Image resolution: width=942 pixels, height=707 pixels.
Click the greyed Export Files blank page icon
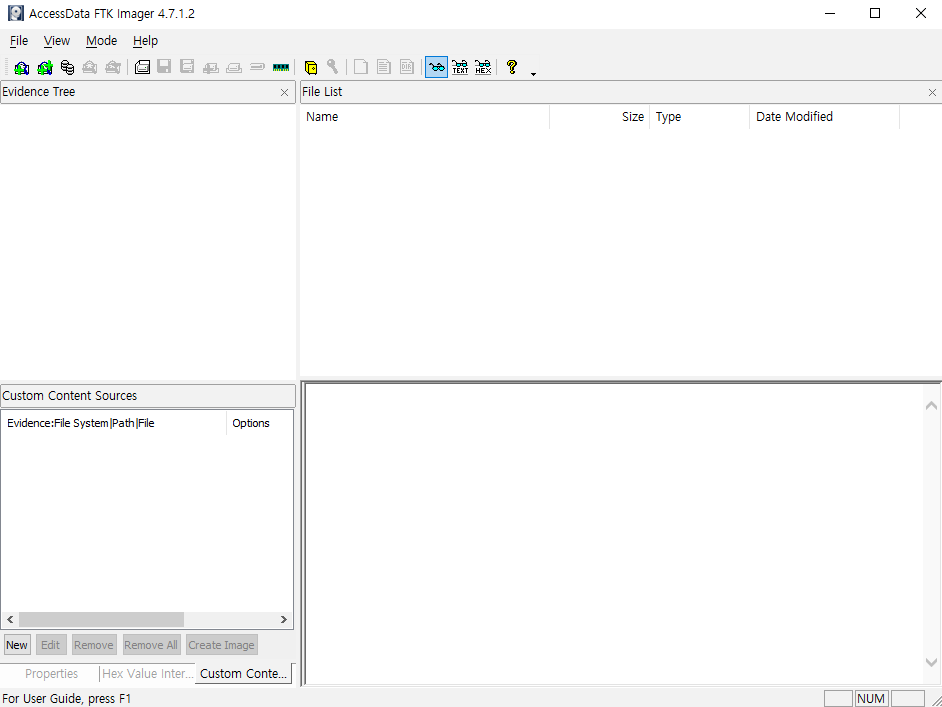point(360,67)
